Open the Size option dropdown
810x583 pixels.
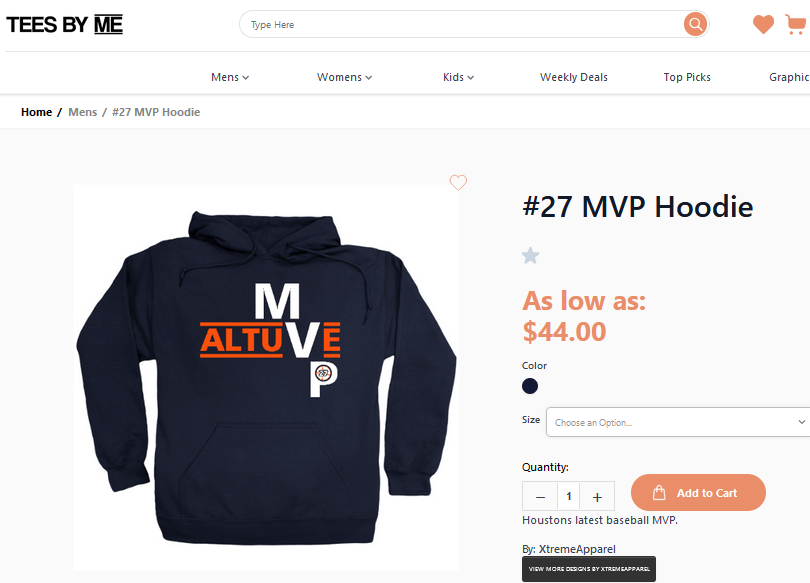(678, 422)
